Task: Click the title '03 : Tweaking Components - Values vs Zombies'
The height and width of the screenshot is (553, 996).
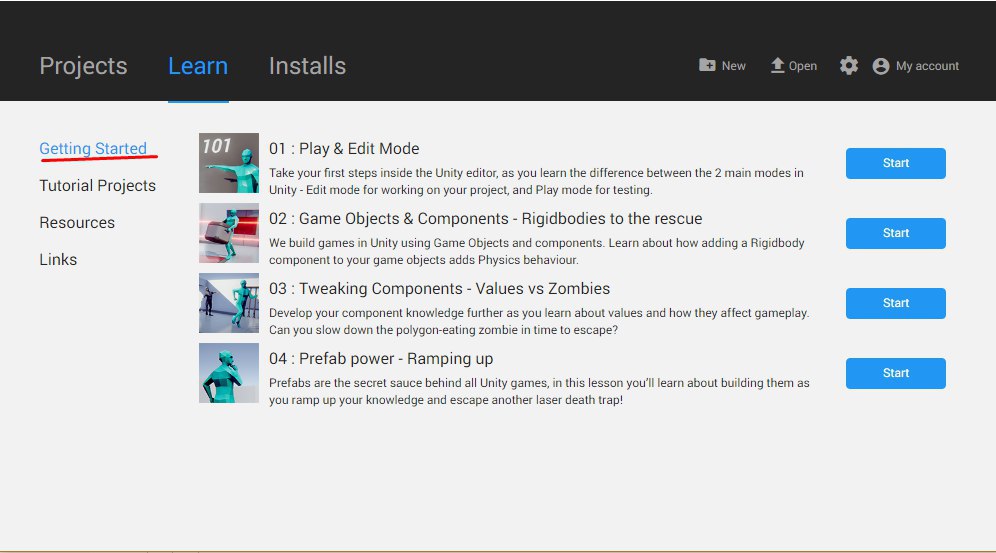Action: pos(439,288)
